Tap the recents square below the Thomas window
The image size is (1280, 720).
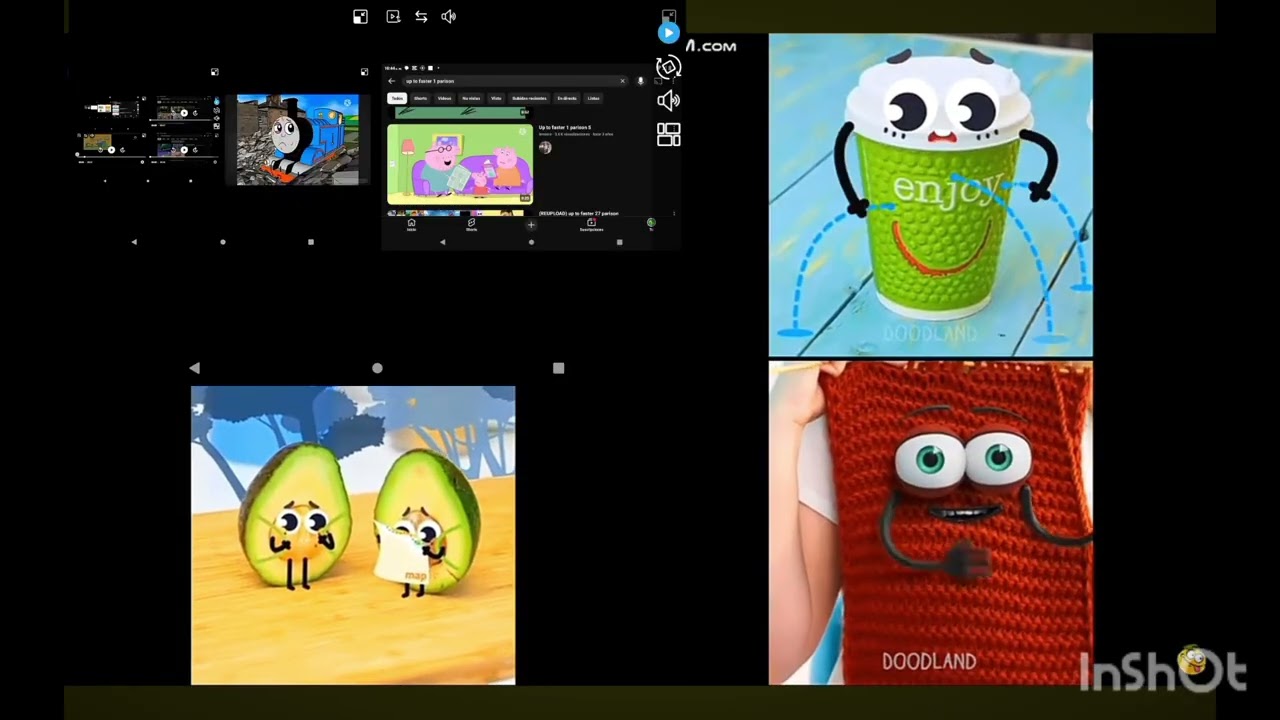[x=311, y=242]
